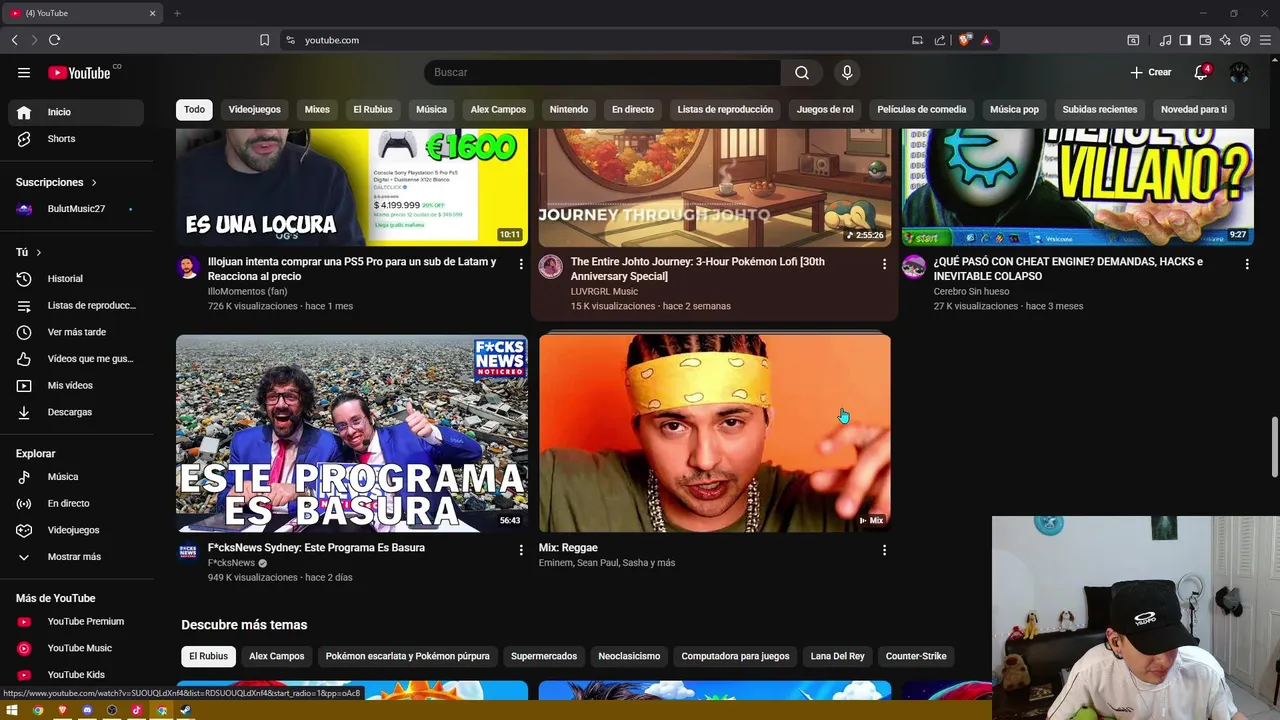Play the Mix: Reggae thumbnail
This screenshot has width=1280, height=720.
pos(715,433)
